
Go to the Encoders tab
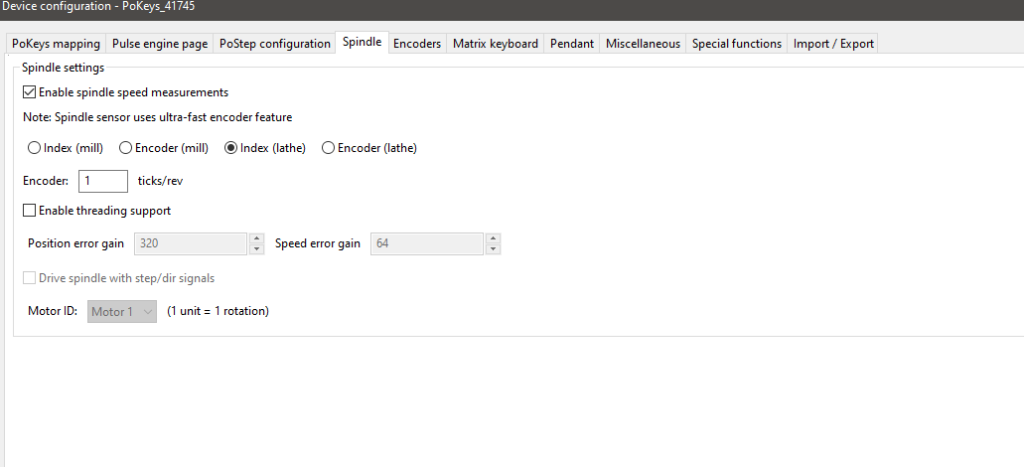coord(417,44)
